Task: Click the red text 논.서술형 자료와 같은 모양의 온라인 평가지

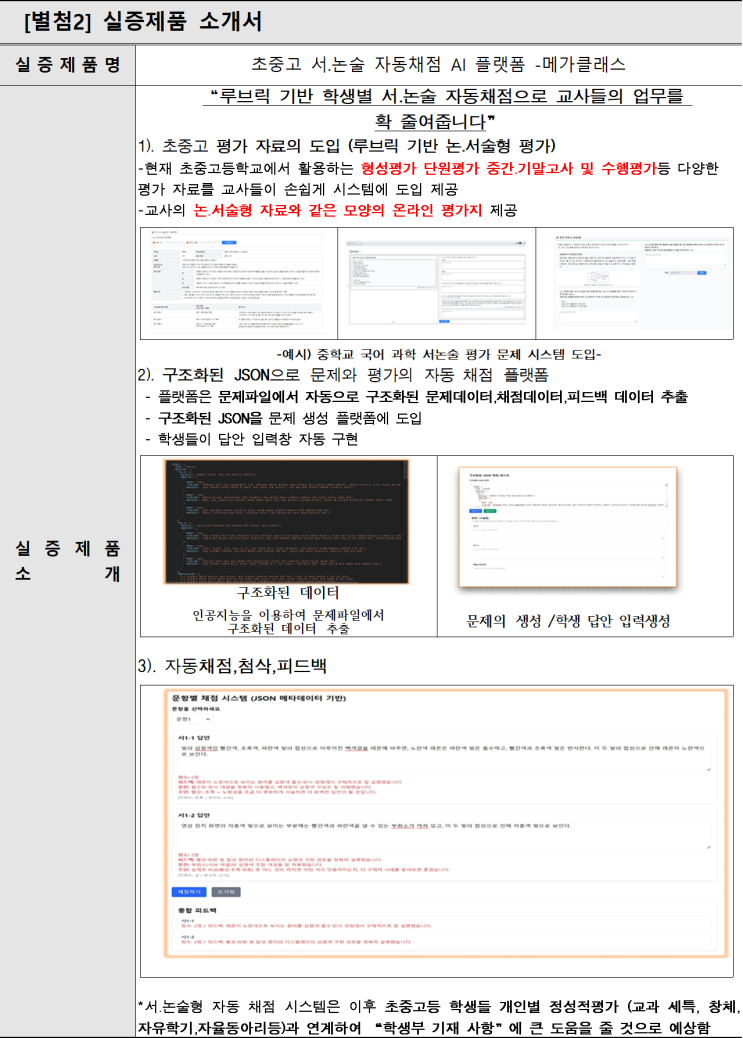Action: (x=338, y=211)
